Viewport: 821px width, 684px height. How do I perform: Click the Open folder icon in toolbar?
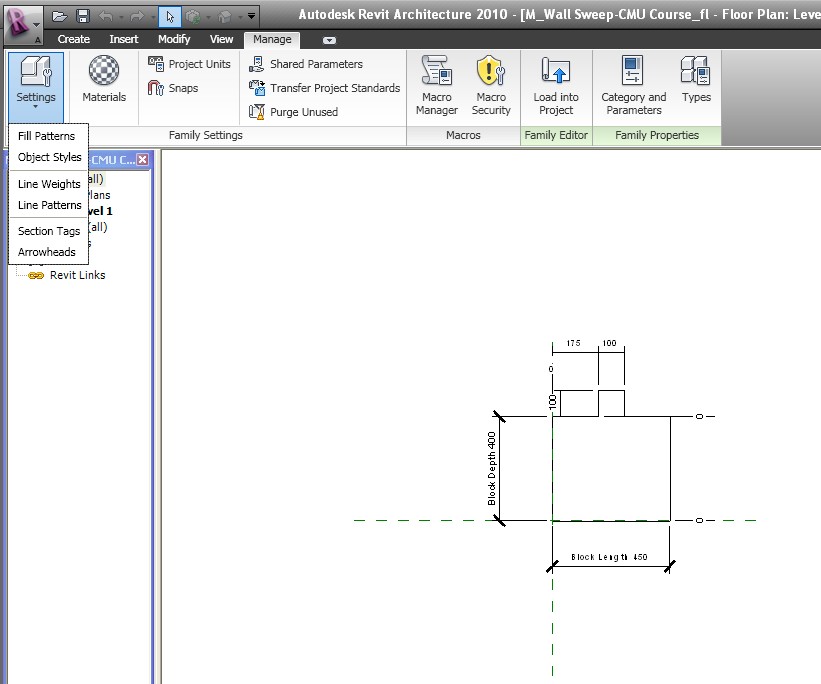(x=60, y=16)
